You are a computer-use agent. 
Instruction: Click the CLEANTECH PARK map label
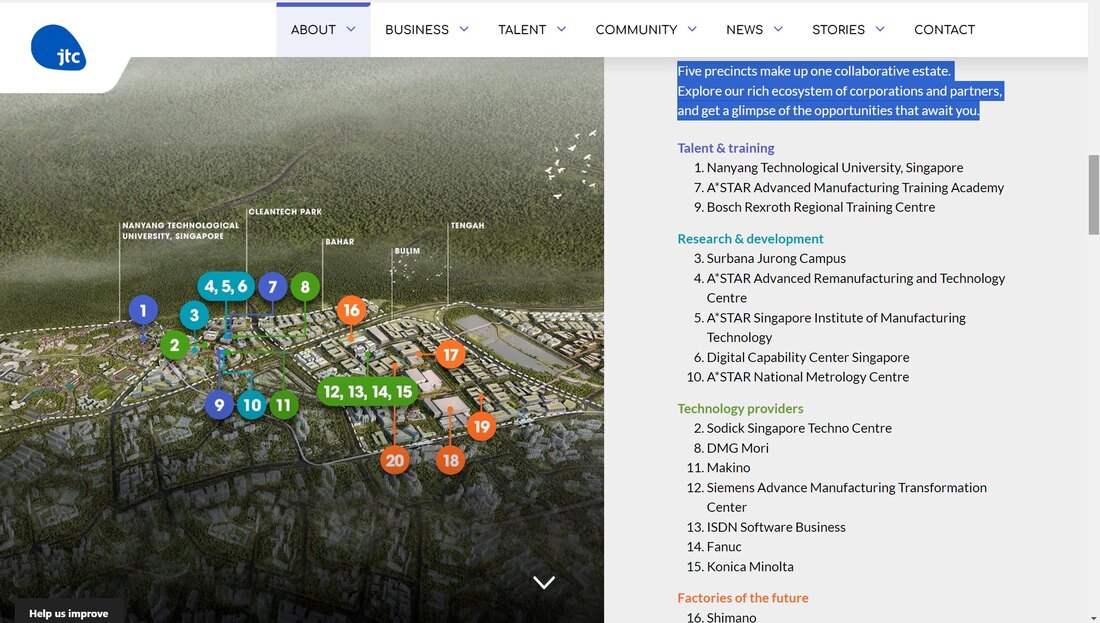(285, 211)
